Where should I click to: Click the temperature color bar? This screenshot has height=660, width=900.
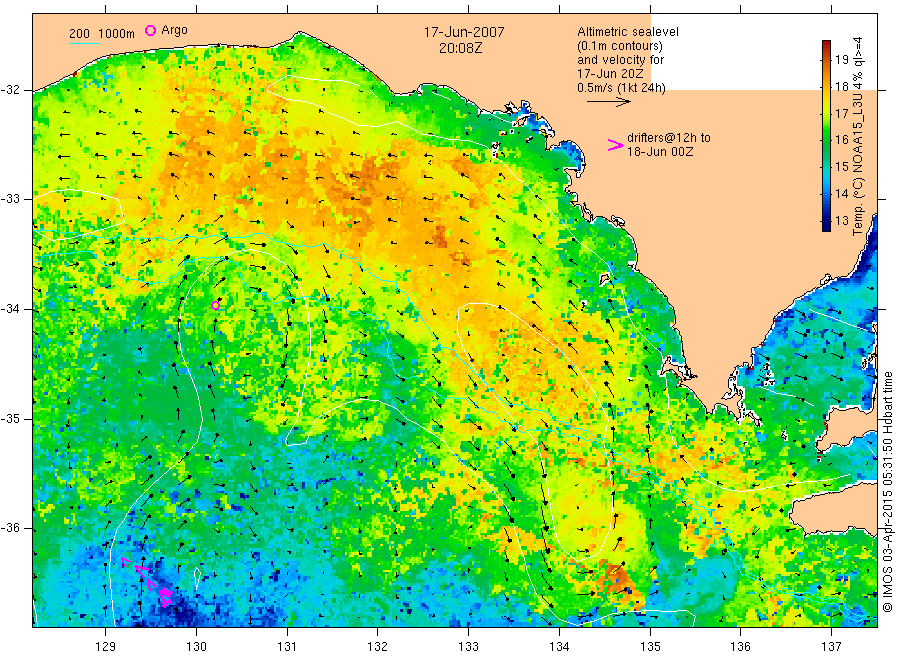[x=826, y=135]
